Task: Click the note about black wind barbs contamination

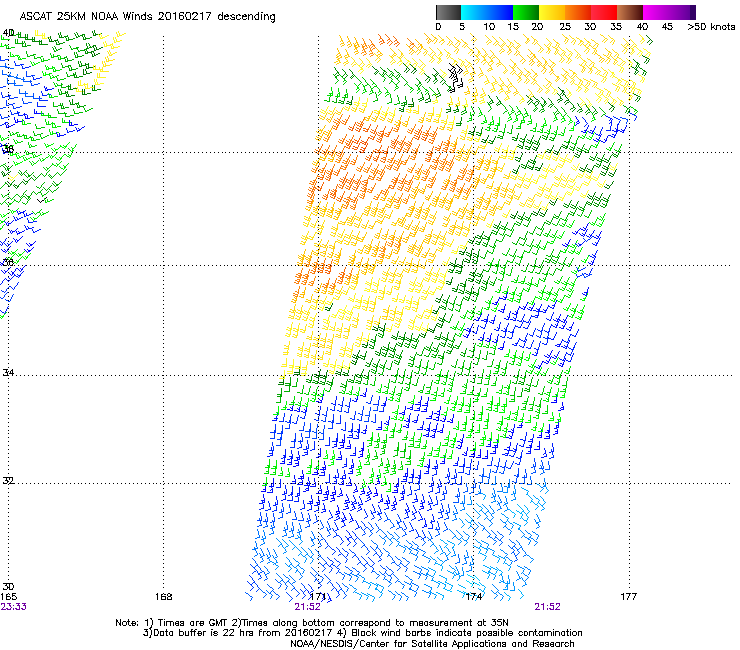Action: [460, 633]
